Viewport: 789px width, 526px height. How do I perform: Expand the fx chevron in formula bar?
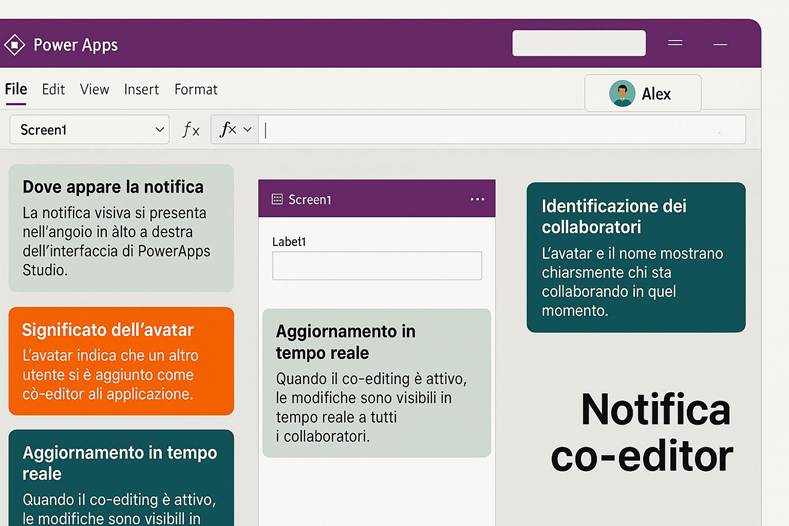(x=247, y=129)
